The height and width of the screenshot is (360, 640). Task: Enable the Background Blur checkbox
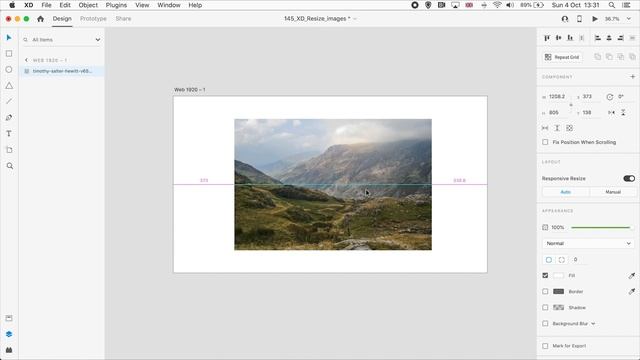(545, 323)
